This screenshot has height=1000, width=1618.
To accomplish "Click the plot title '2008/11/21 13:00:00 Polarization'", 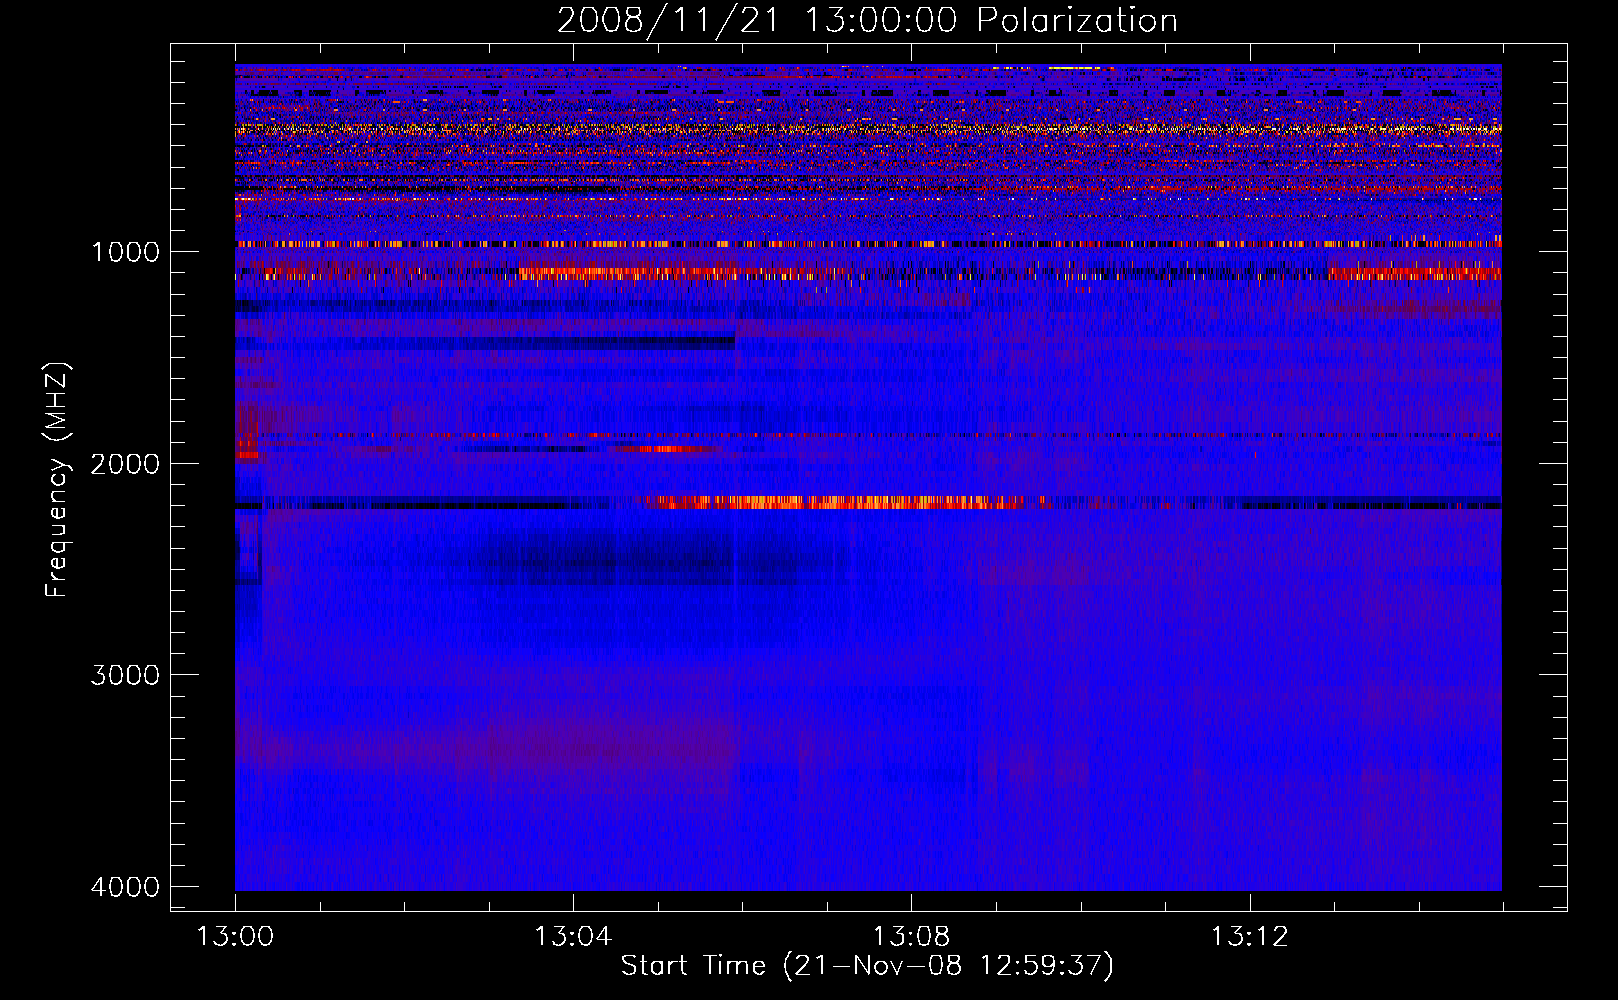I will (x=867, y=21).
